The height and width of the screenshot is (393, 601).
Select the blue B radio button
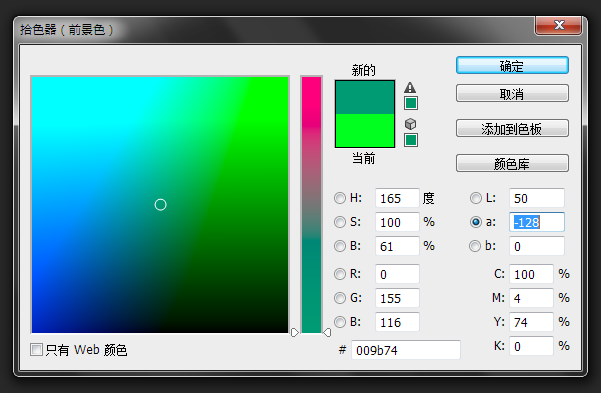coord(340,322)
